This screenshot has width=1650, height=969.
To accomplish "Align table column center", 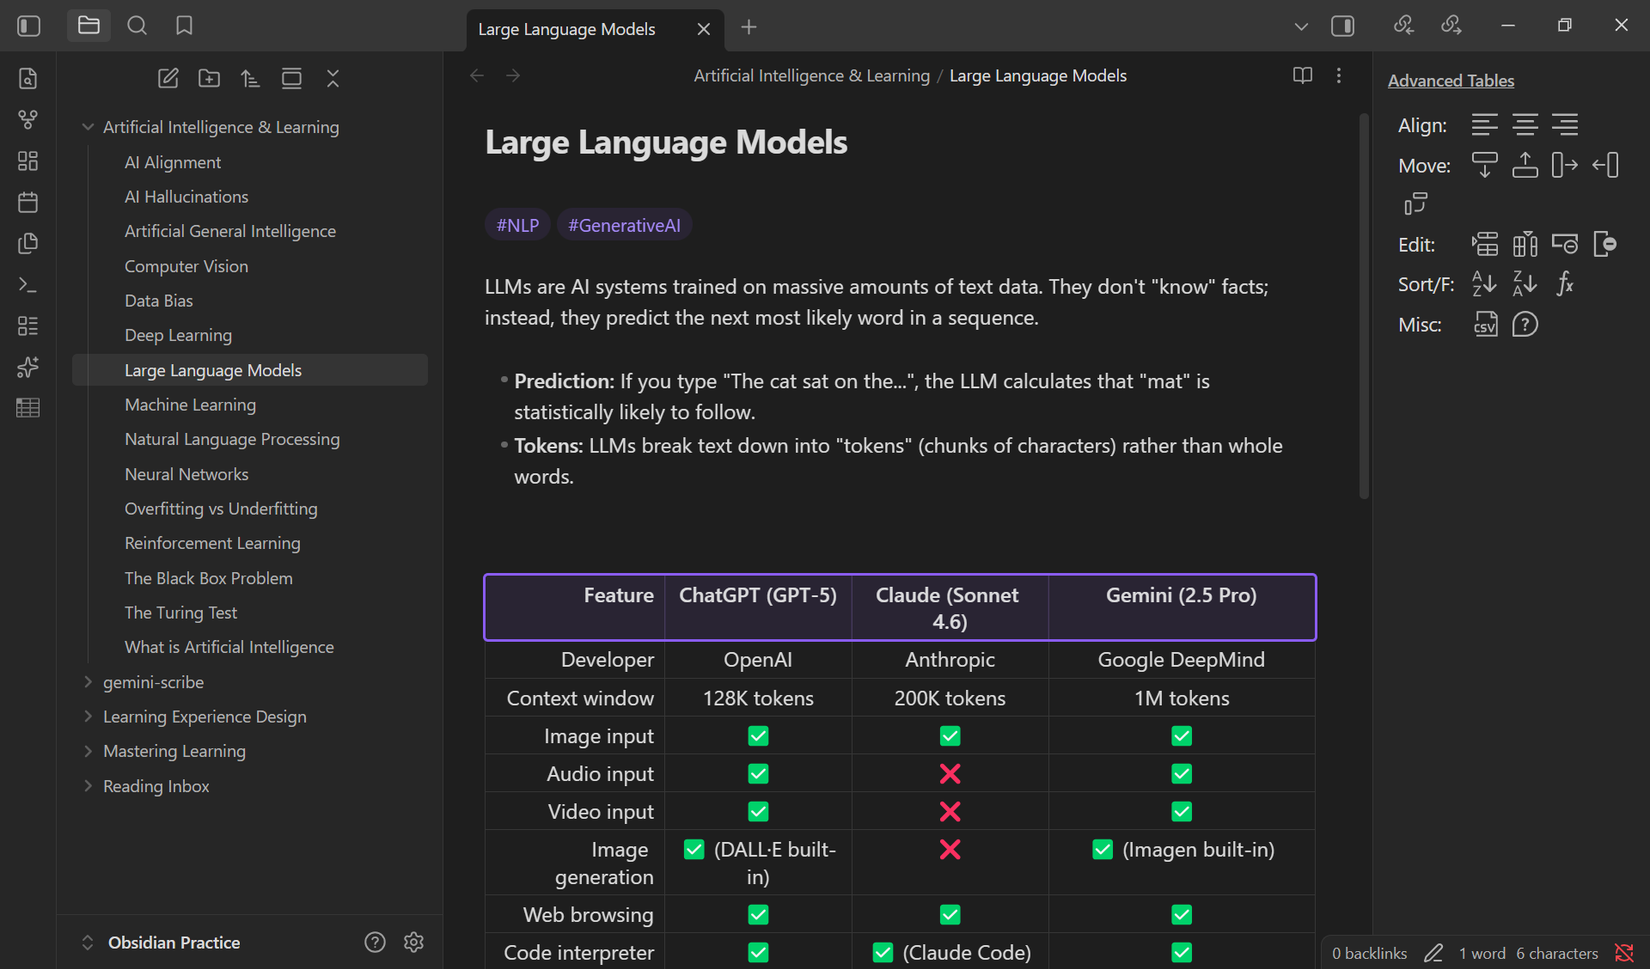I will (1525, 125).
